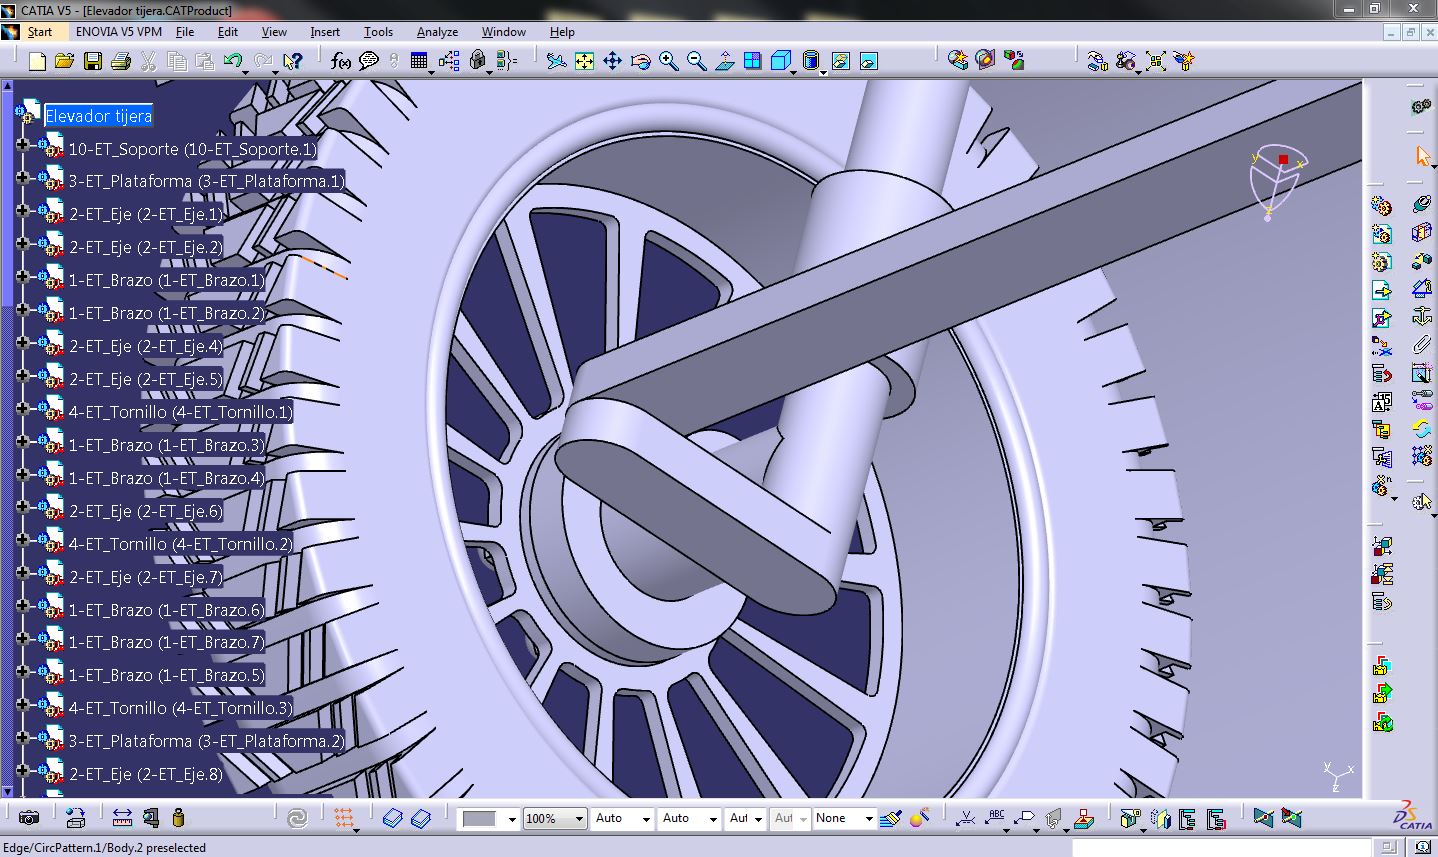Click Swap Visible Space icon
The height and width of the screenshot is (857, 1438).
click(x=869, y=61)
